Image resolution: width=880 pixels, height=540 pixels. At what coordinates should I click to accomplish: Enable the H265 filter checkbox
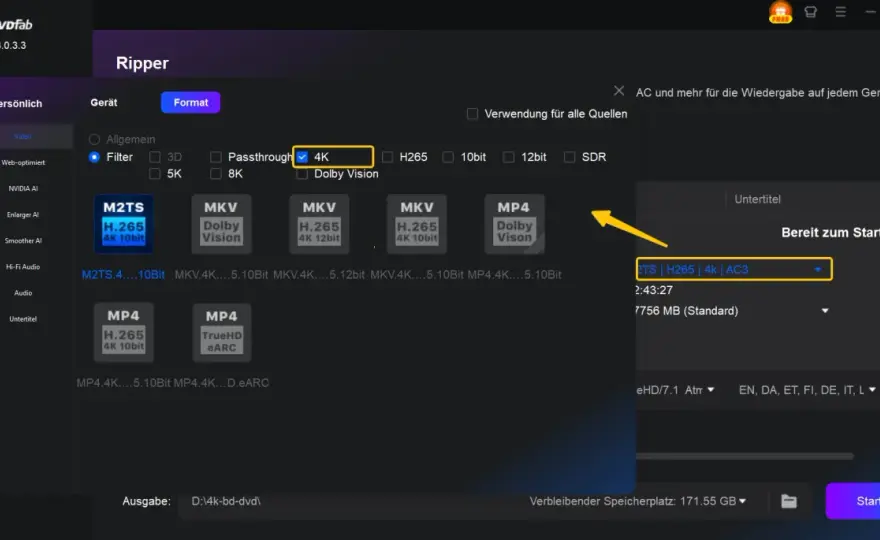tap(387, 157)
